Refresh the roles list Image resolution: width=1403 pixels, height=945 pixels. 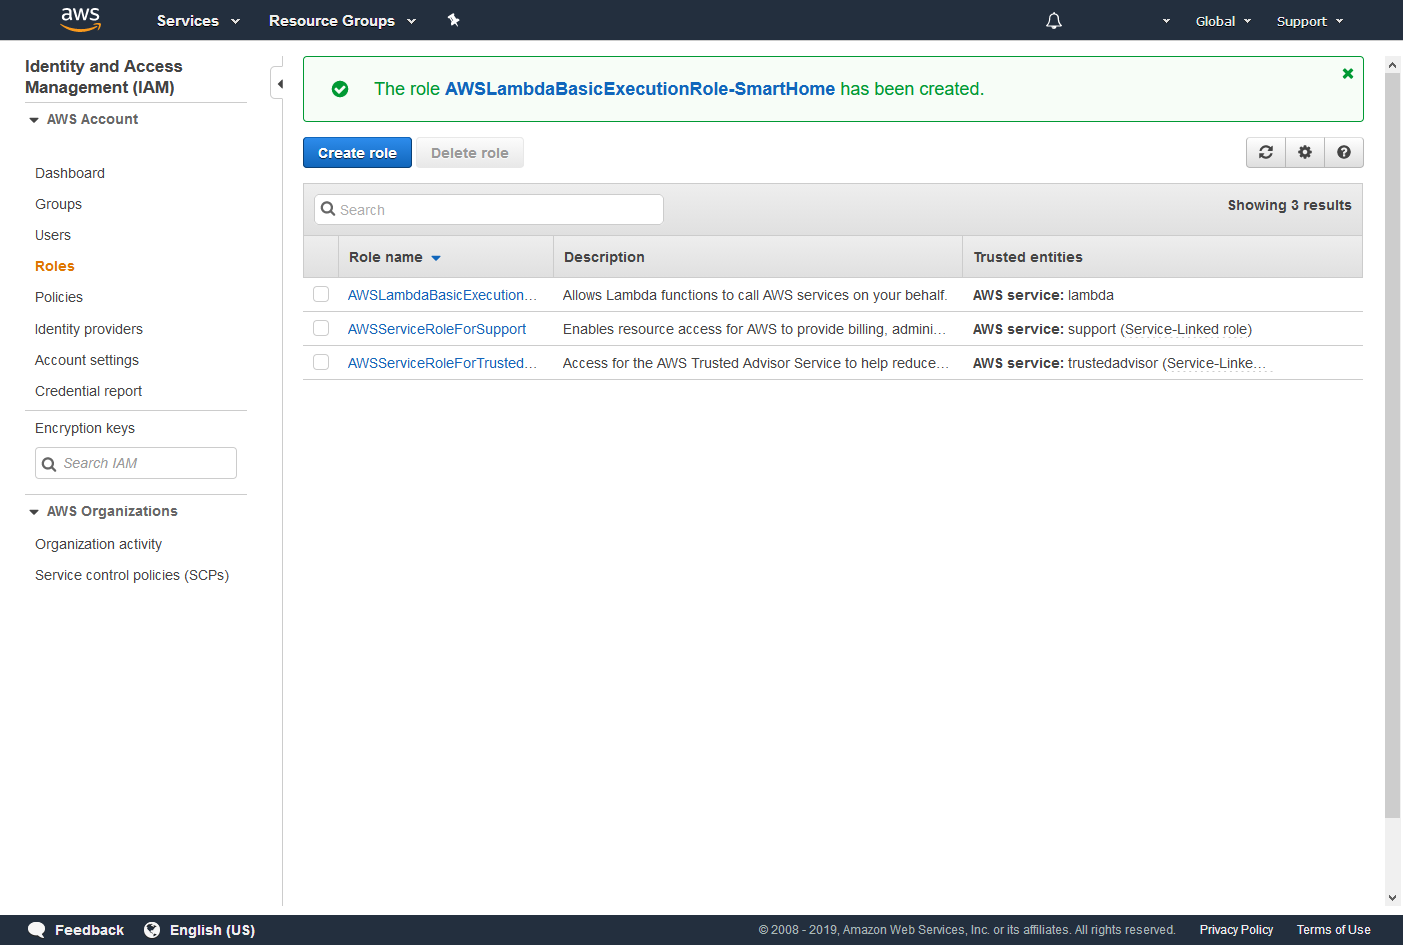(x=1266, y=152)
